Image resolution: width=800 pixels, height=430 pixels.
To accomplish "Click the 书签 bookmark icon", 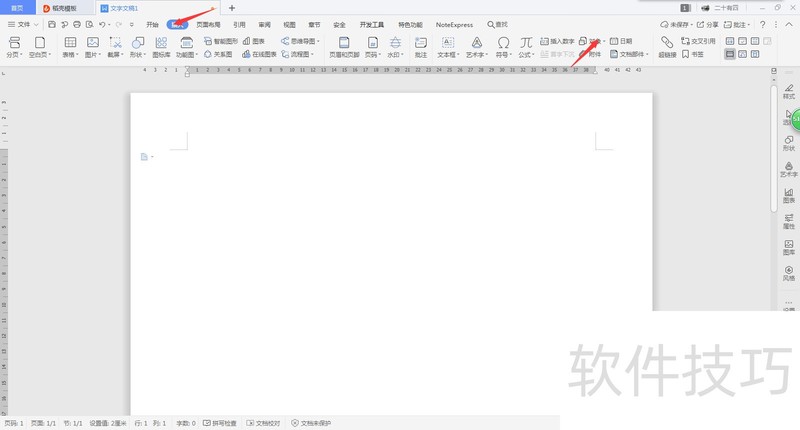I will [692, 55].
